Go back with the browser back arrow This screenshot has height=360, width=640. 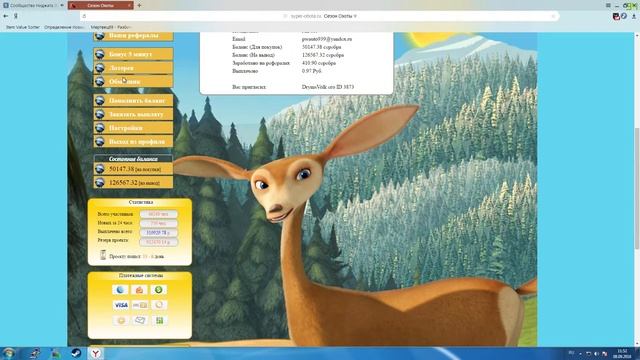5,16
